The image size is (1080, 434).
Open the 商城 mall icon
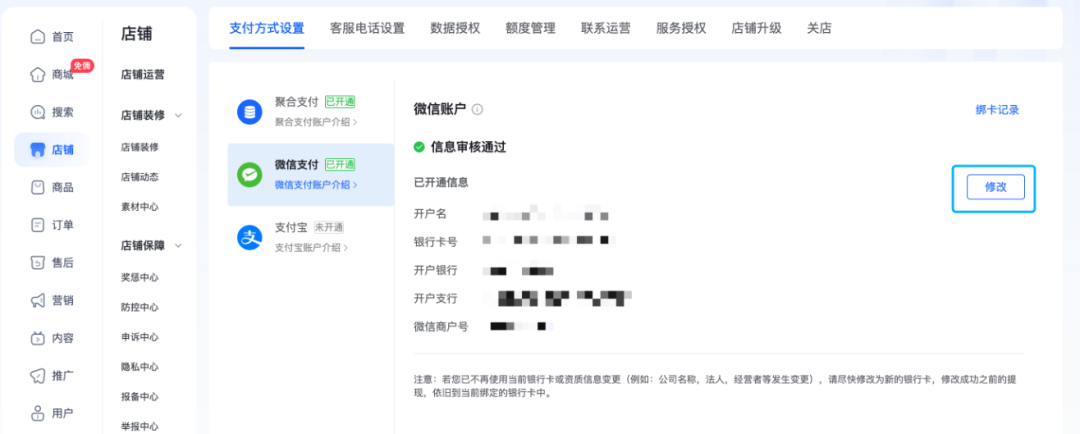(x=38, y=74)
